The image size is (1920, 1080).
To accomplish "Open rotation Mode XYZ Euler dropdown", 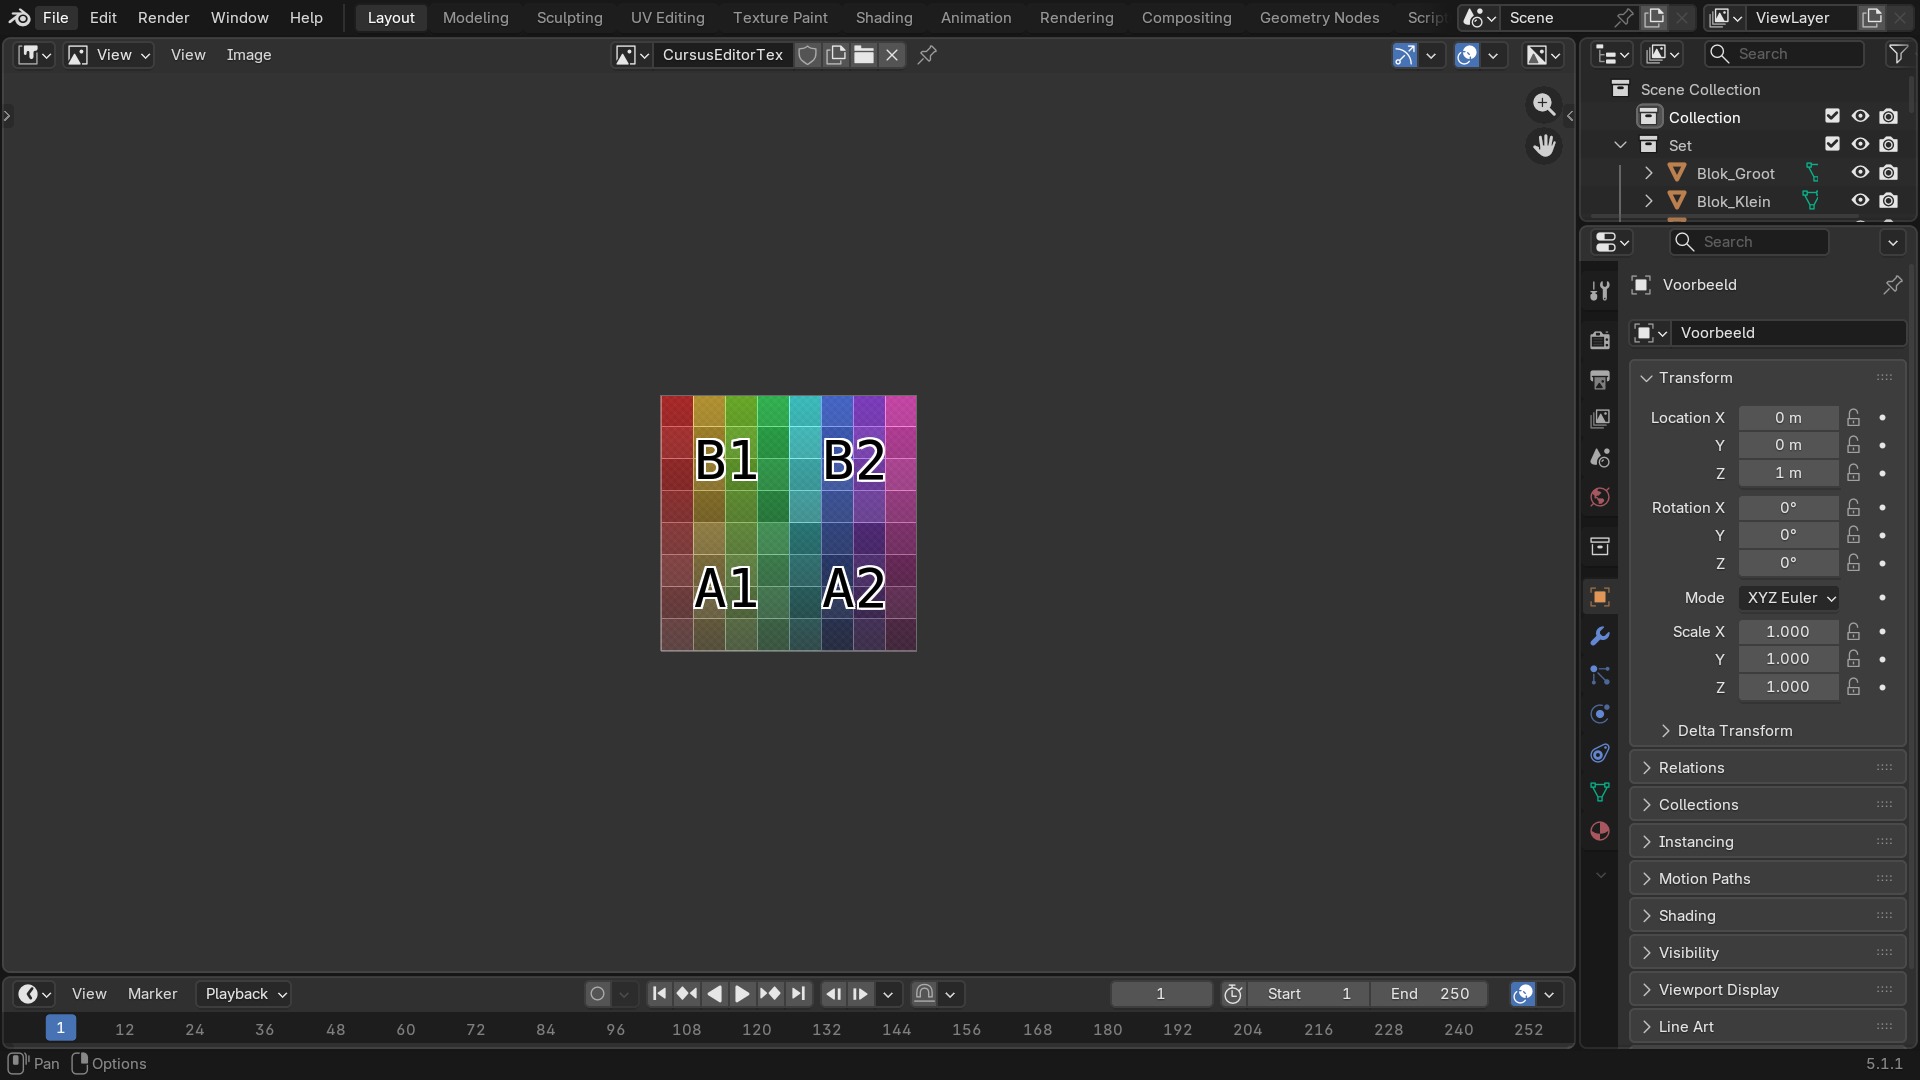I will point(1789,598).
